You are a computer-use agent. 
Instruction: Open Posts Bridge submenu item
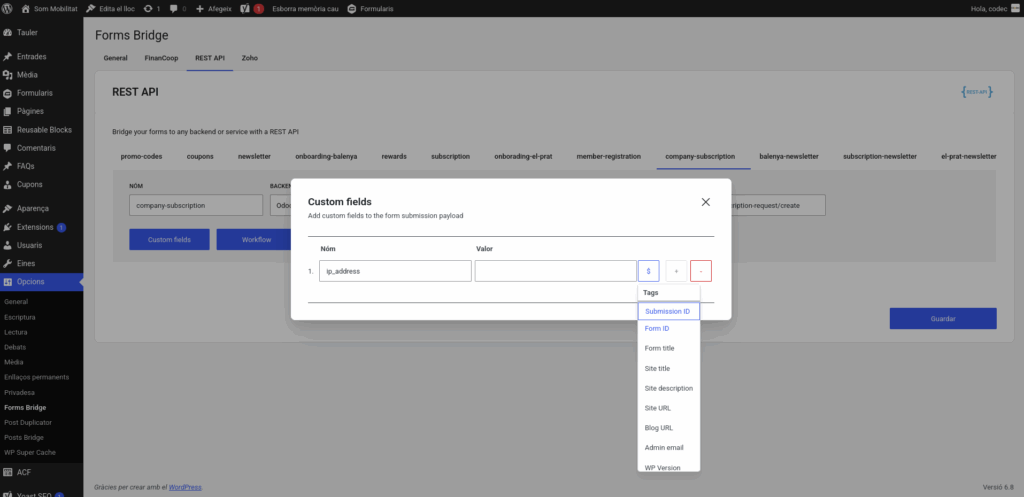pyautogui.click(x=24, y=438)
